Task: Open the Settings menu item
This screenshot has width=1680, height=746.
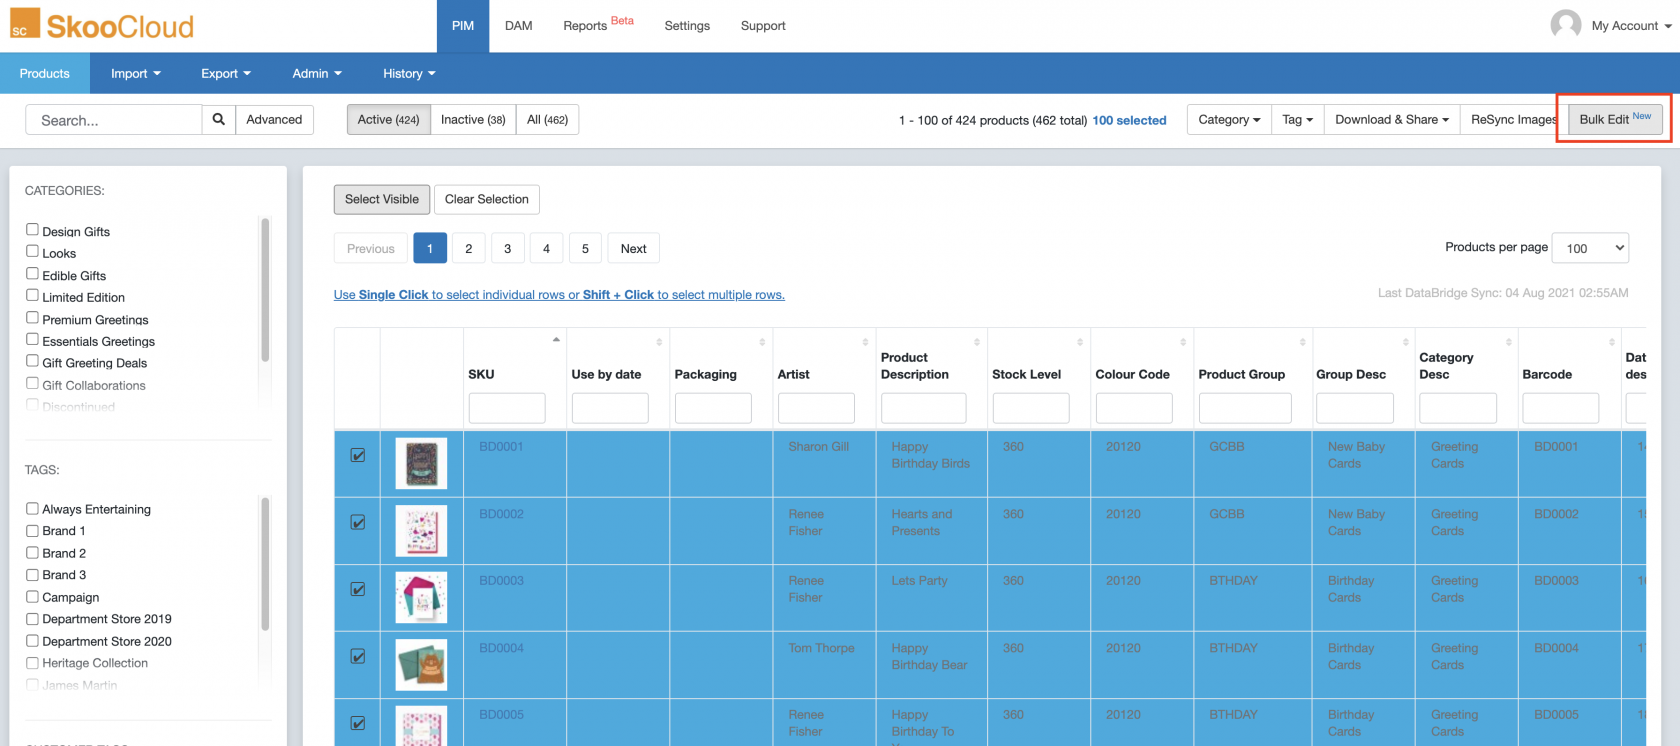Action: click(687, 26)
